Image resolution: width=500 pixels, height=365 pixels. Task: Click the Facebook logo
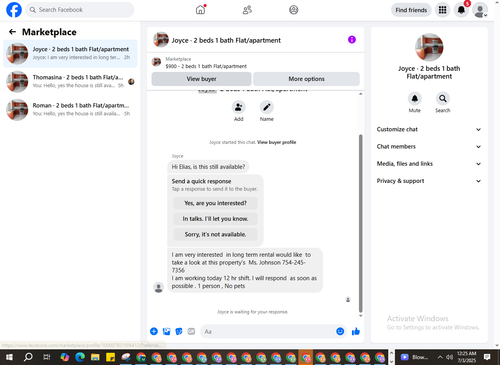pos(14,10)
